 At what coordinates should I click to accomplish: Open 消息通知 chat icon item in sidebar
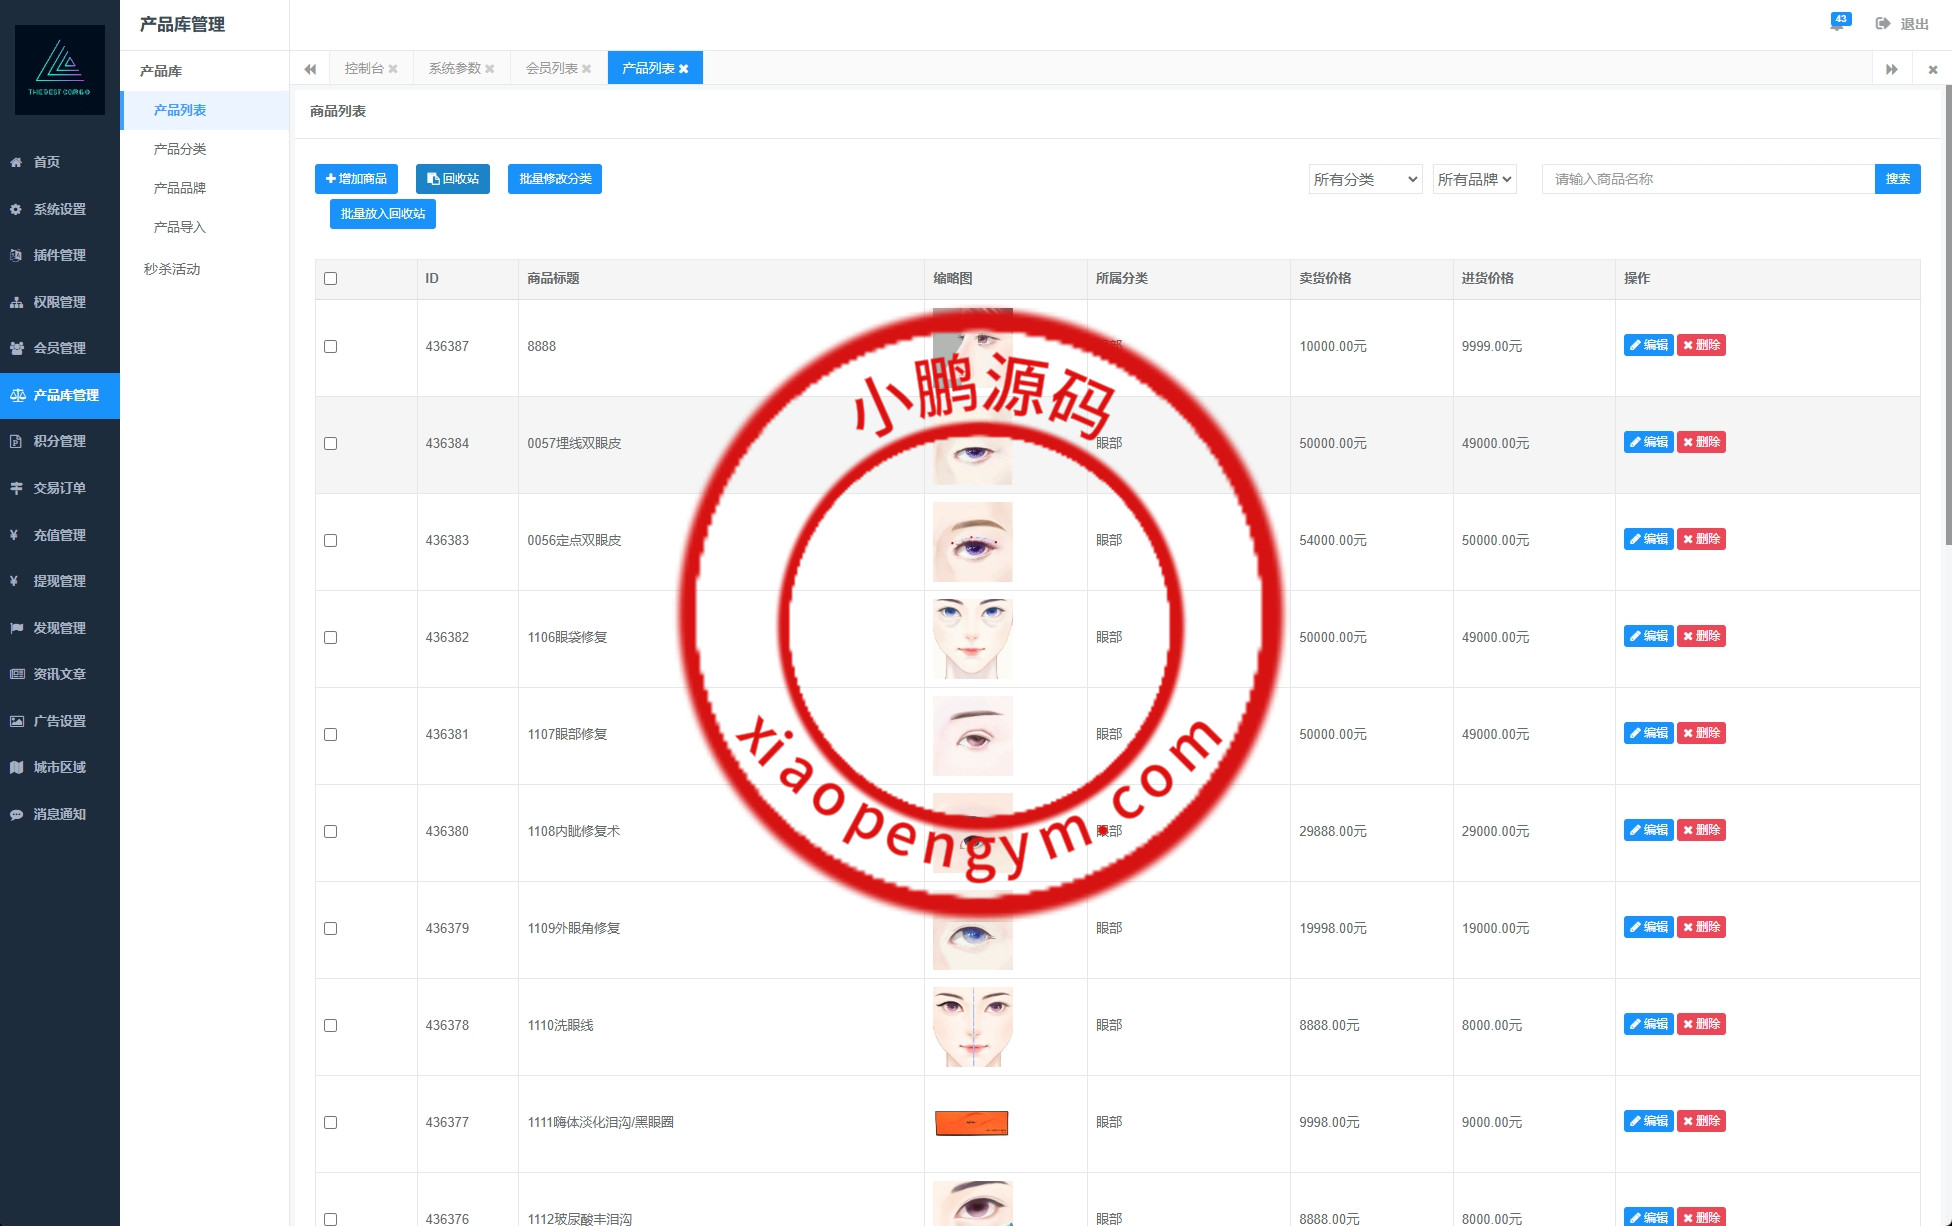point(59,814)
